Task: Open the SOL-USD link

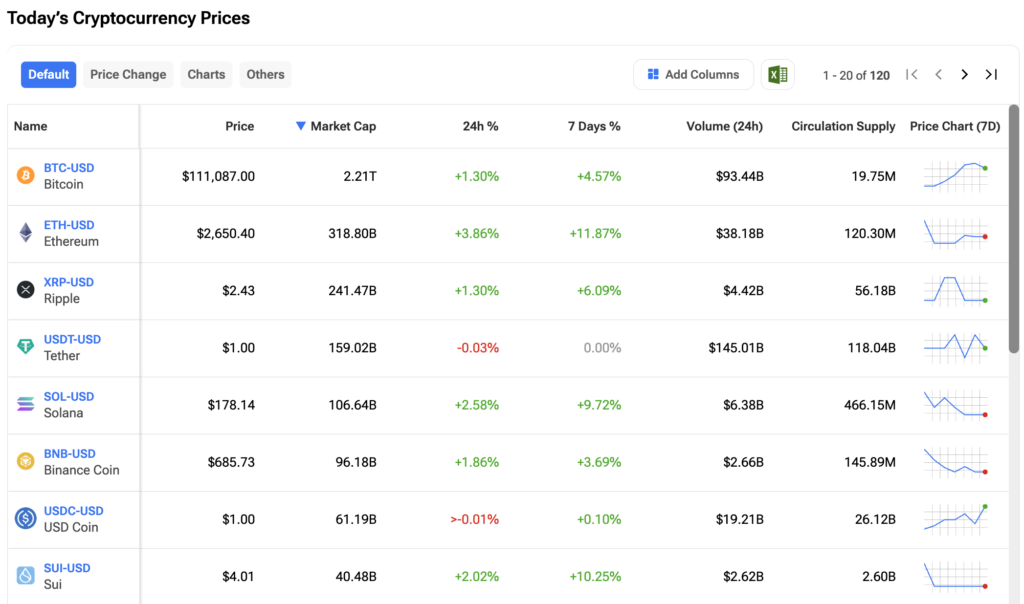Action: coord(69,396)
